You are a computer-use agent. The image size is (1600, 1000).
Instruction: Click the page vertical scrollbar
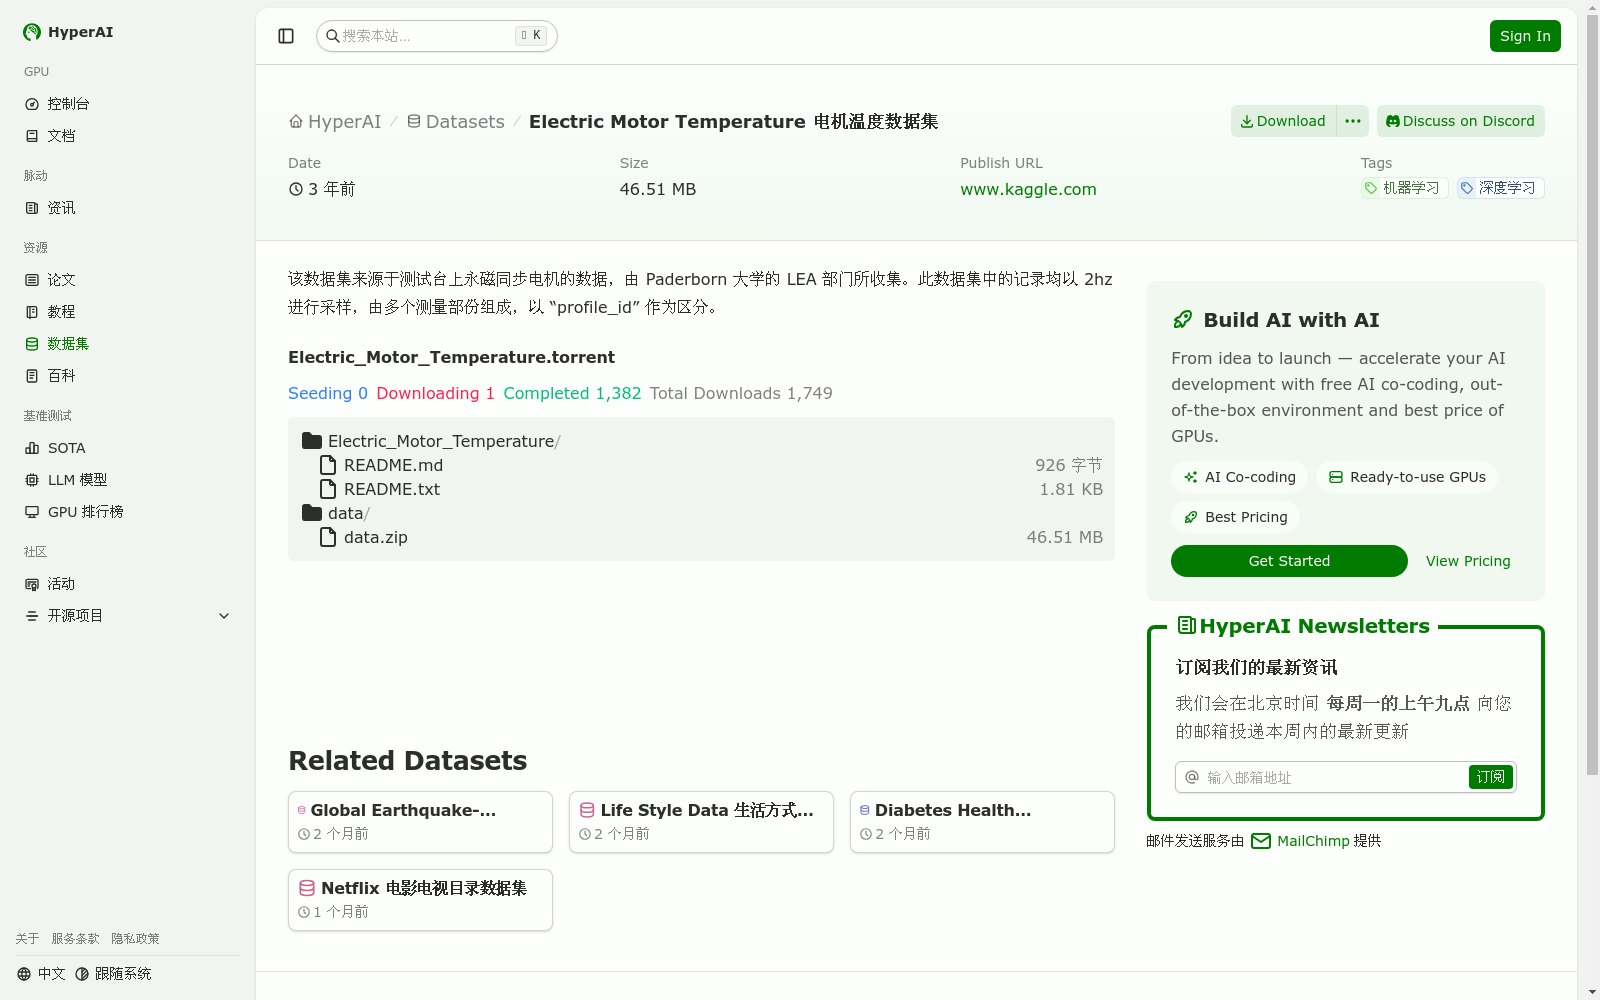[1592, 395]
